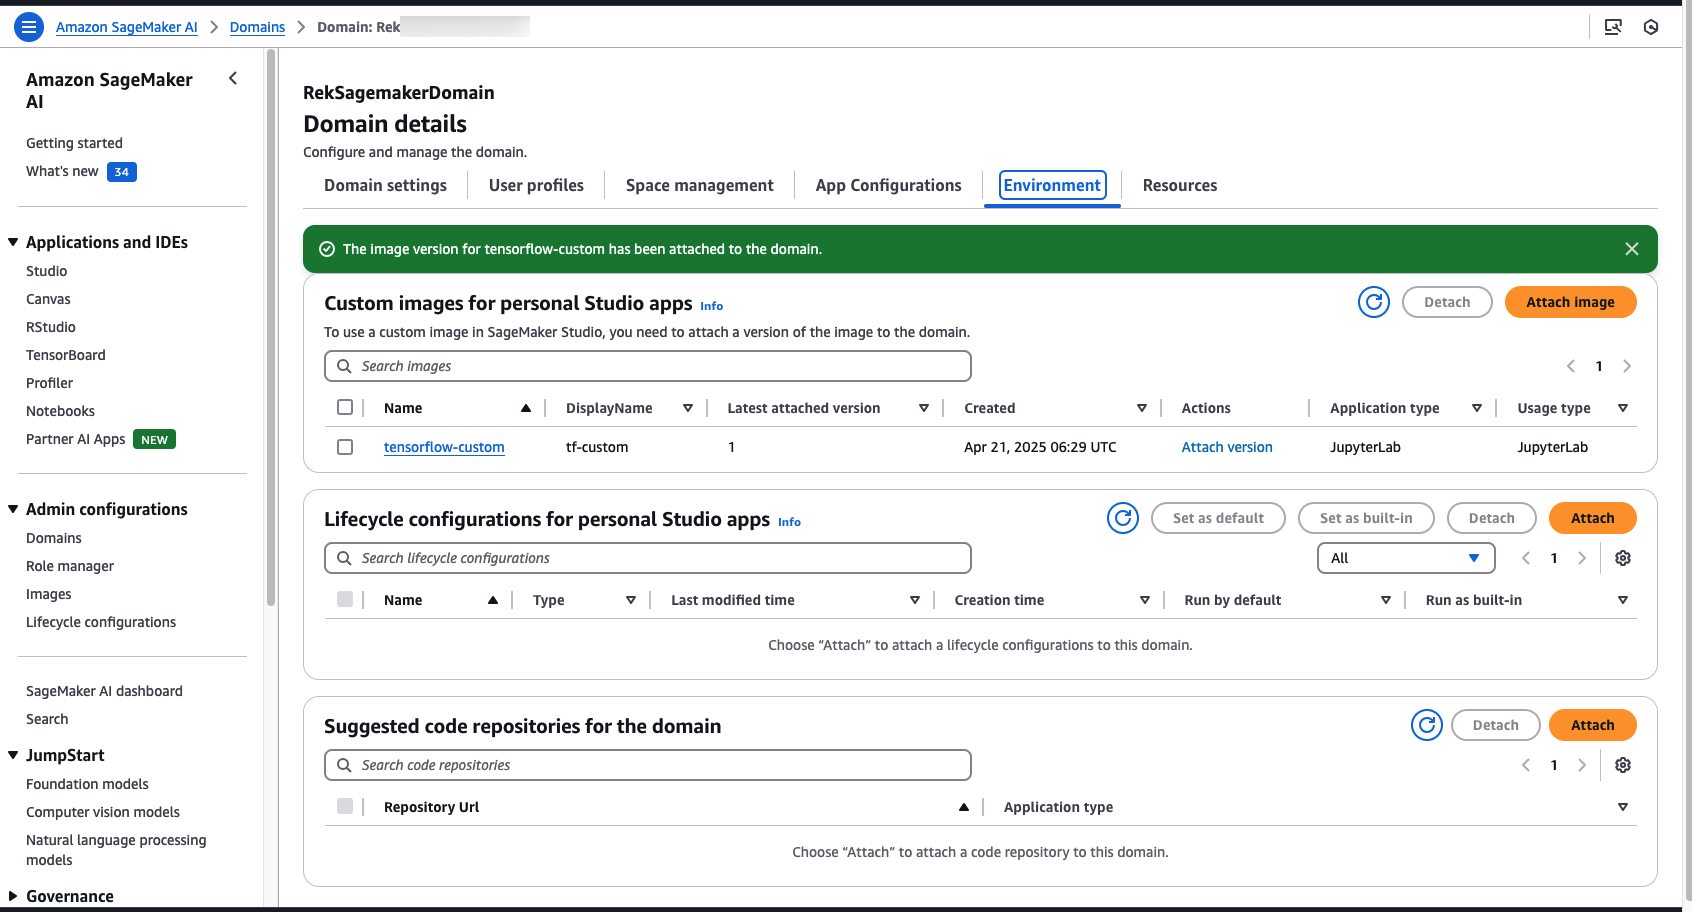This screenshot has height=912, width=1692.
Task: Click the Set as default button
Action: (1218, 518)
